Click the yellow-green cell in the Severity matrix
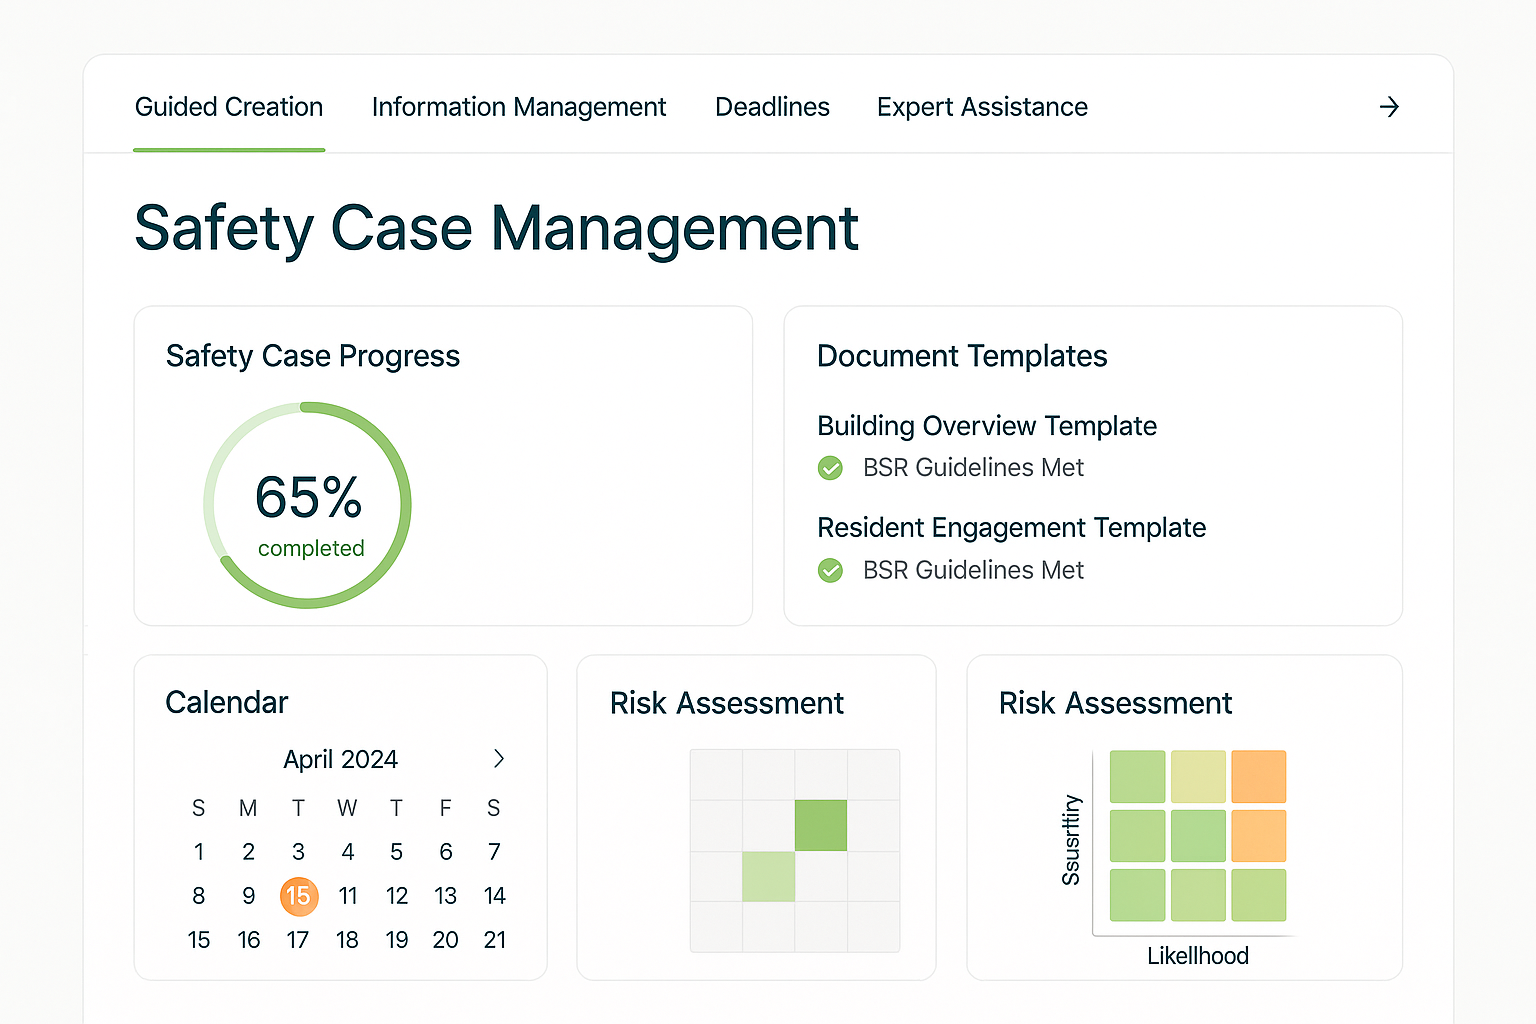Screen dimensions: 1536x1024 1198,777
